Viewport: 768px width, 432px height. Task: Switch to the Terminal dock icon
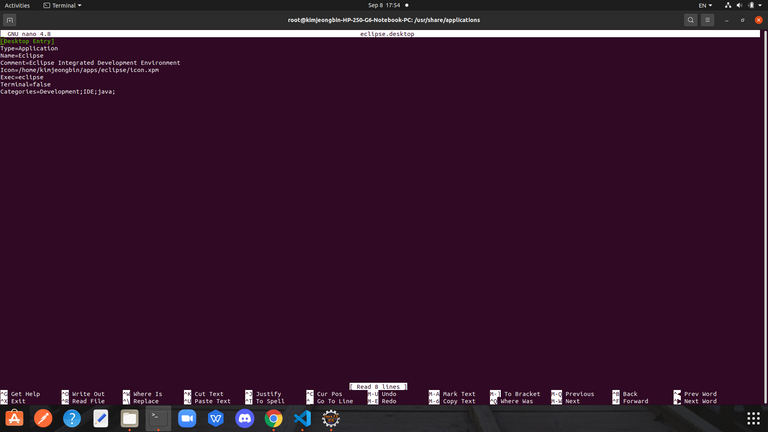158,418
